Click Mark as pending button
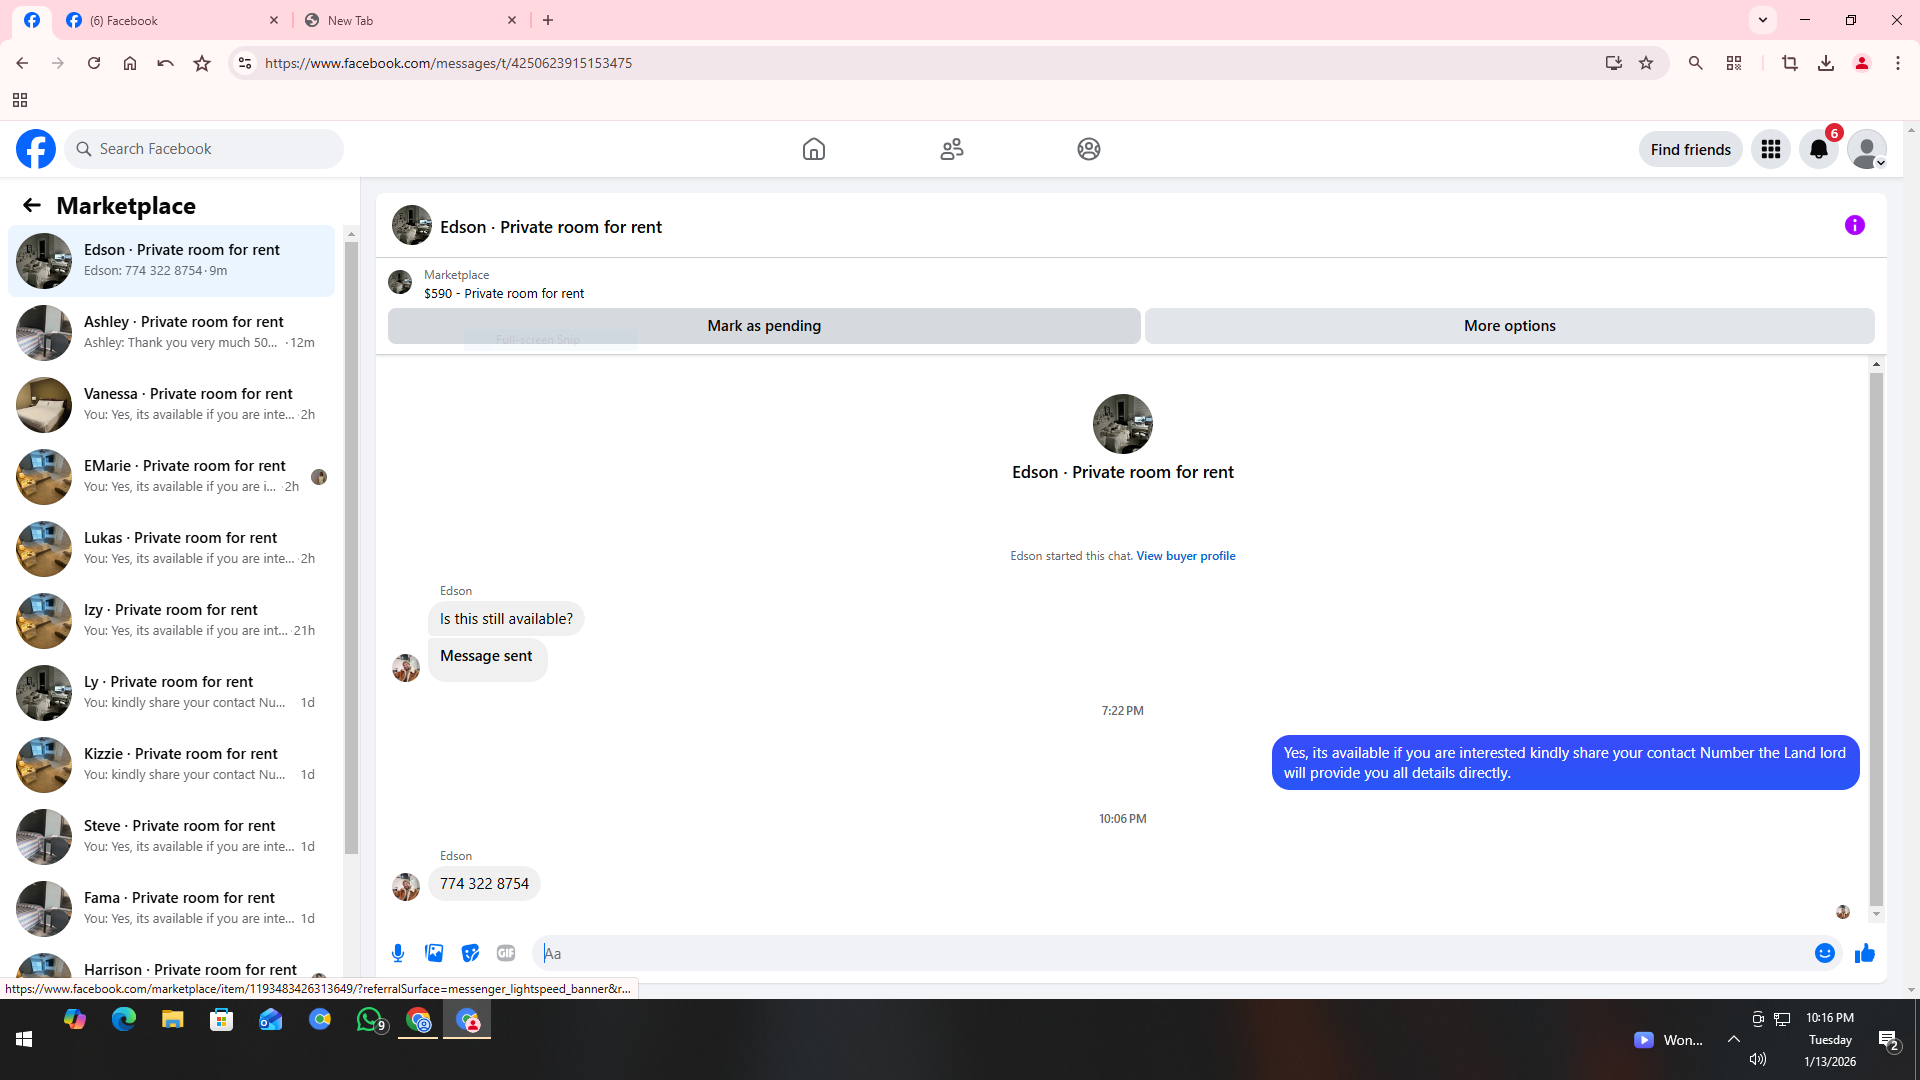The height and width of the screenshot is (1080, 1920). click(764, 326)
